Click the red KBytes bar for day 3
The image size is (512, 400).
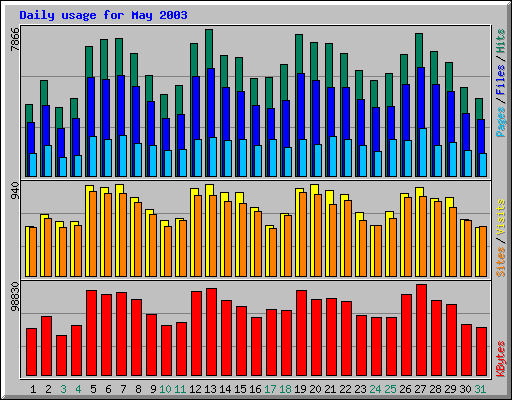click(x=61, y=356)
